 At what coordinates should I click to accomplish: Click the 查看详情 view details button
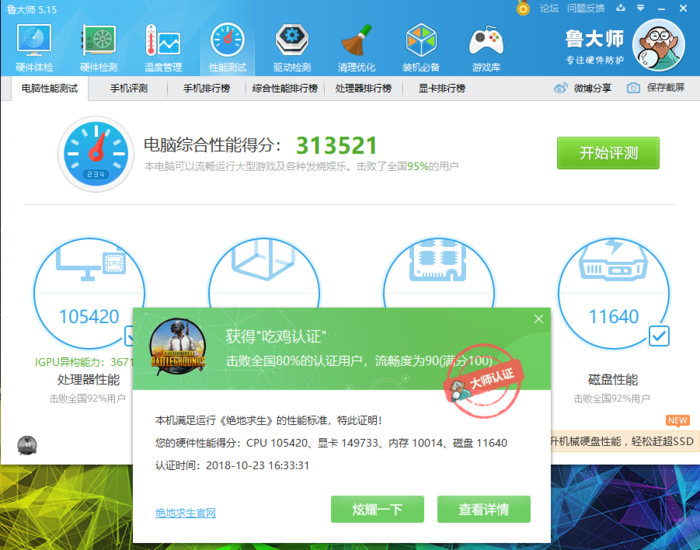click(x=484, y=509)
